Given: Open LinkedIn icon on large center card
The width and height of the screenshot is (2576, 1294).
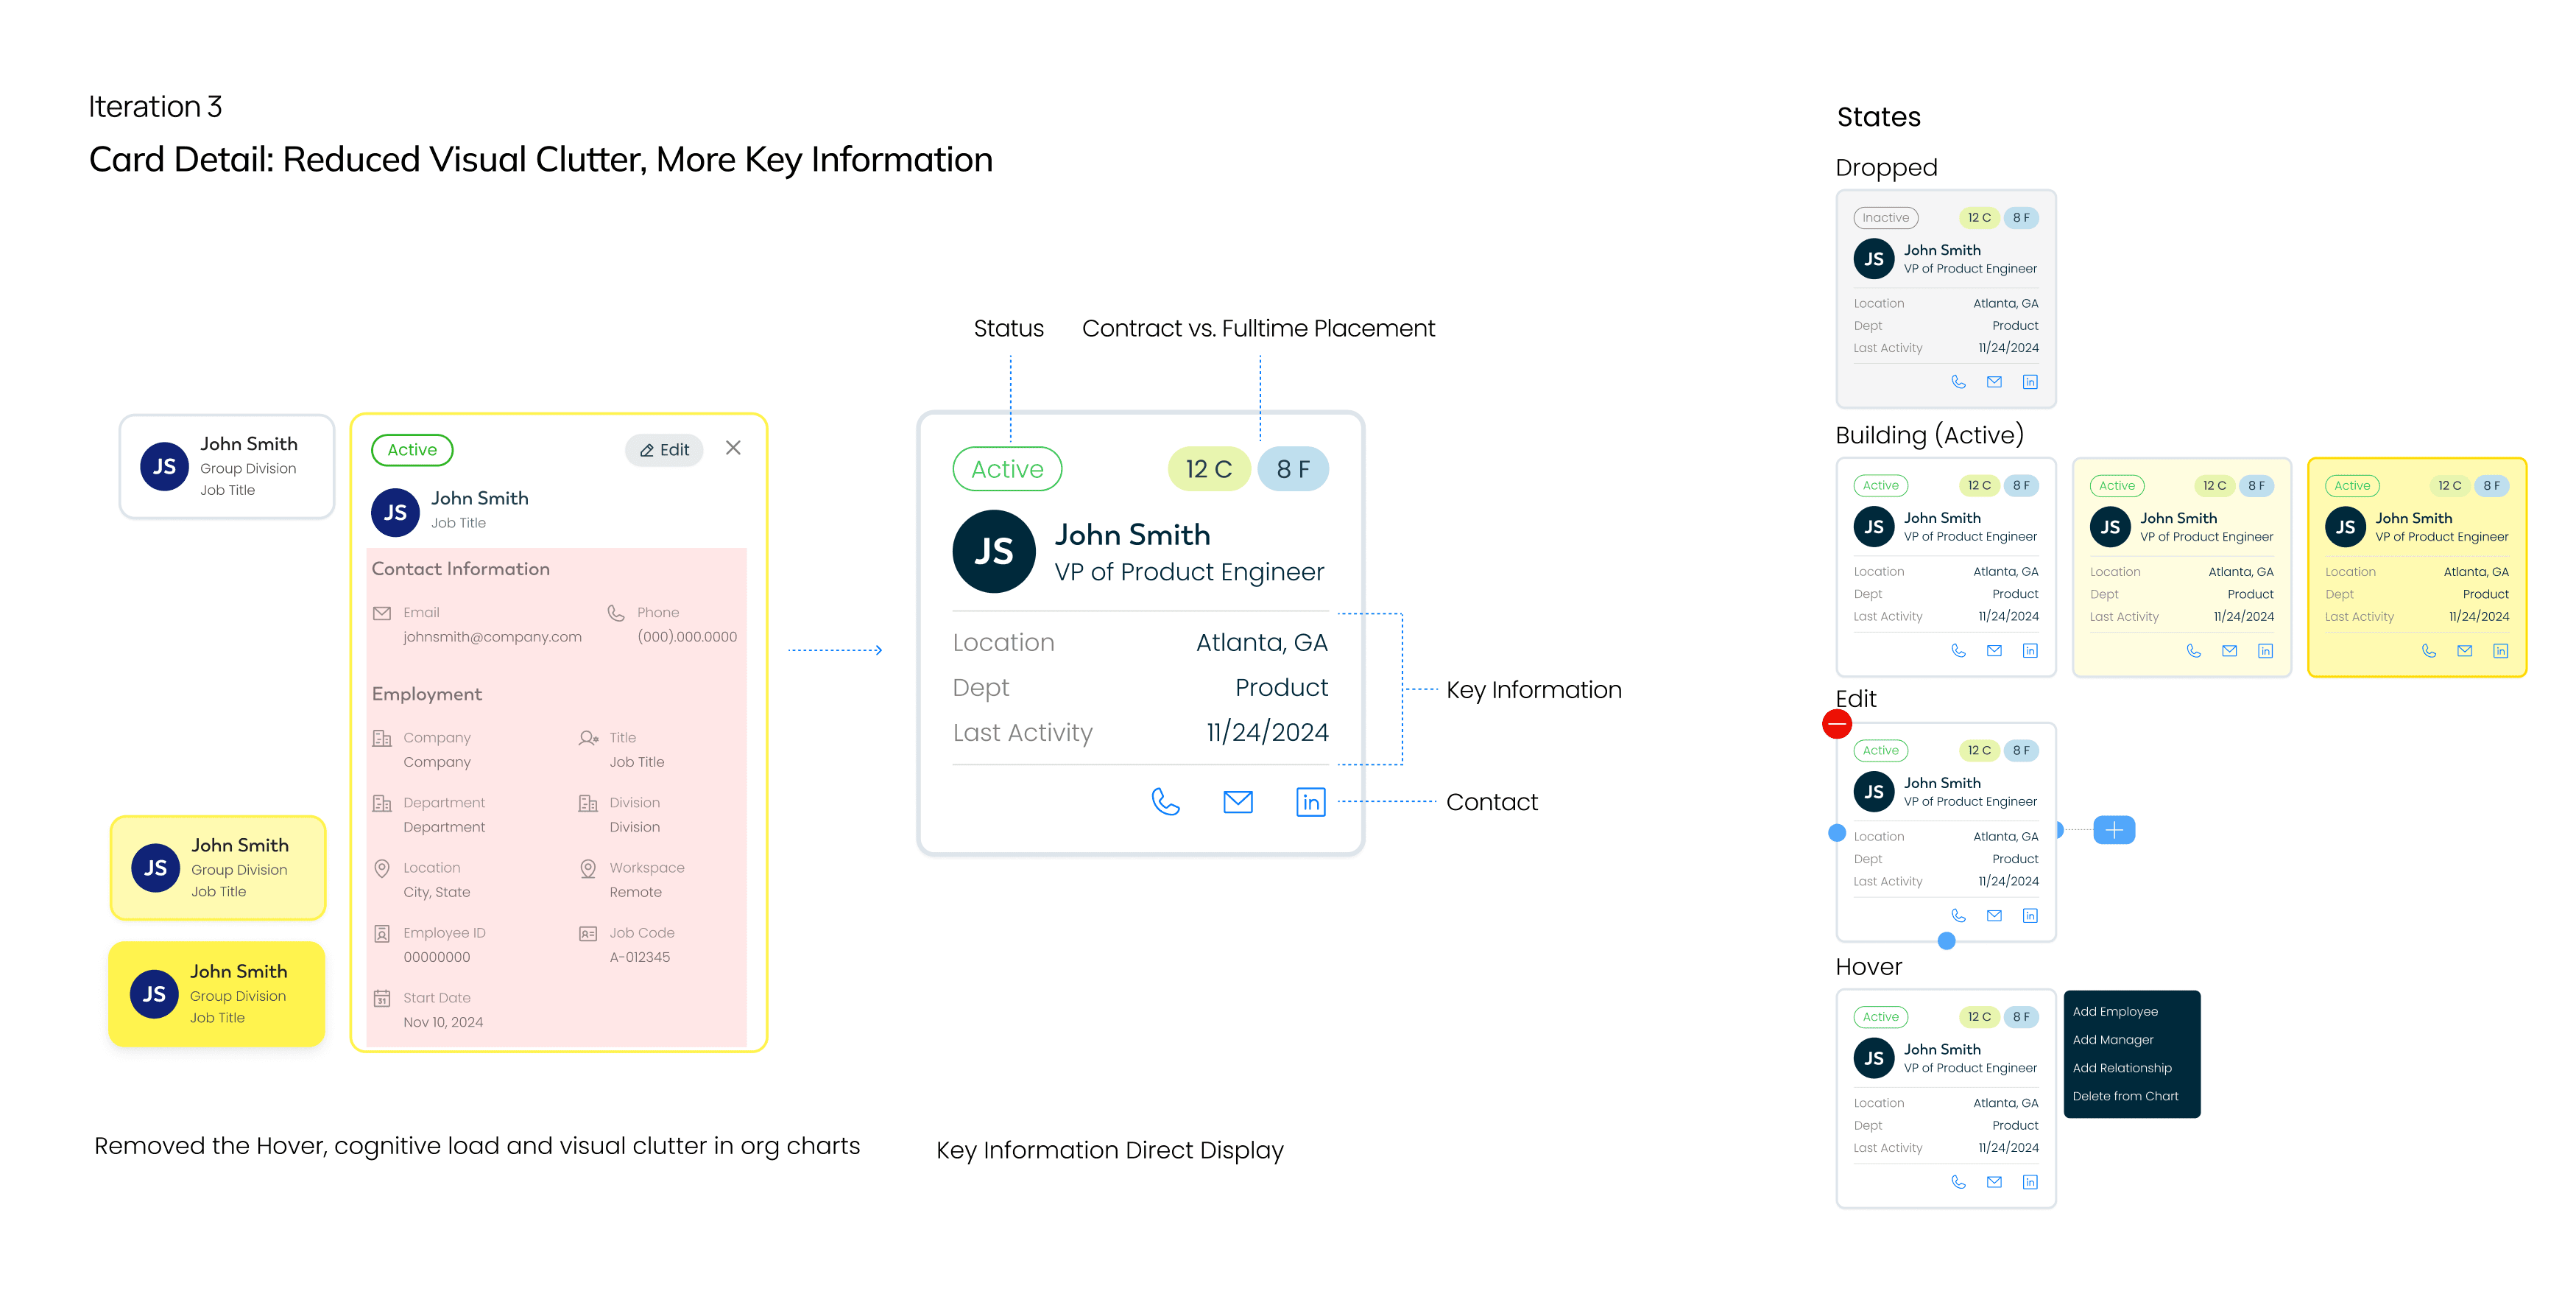Looking at the screenshot, I should tap(1310, 802).
